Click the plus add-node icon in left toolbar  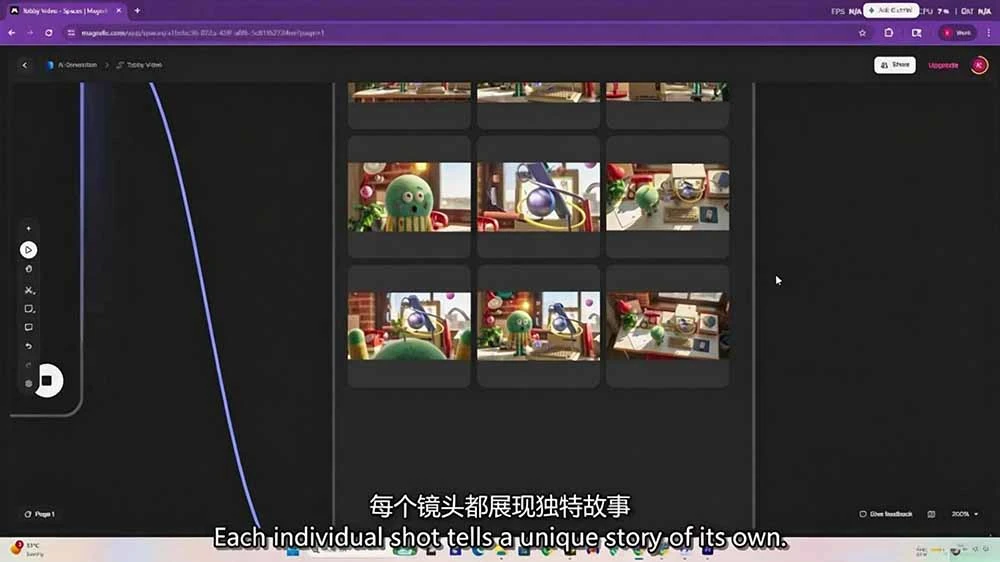tap(28, 228)
